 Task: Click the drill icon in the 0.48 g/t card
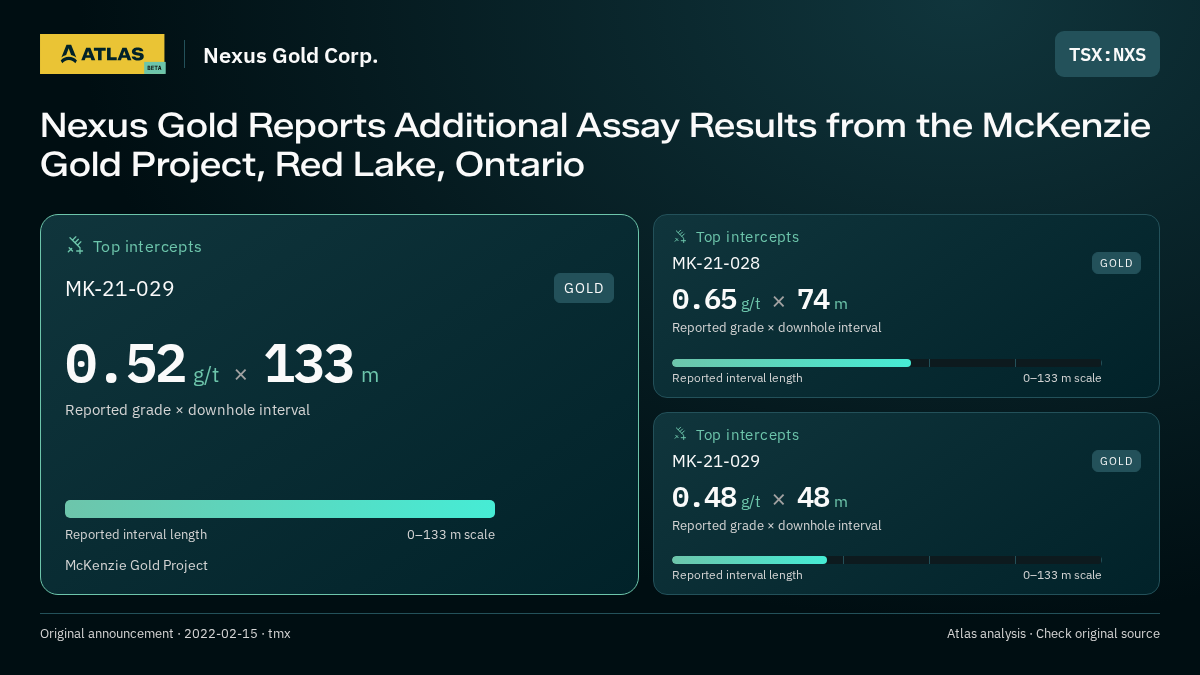tap(680, 434)
